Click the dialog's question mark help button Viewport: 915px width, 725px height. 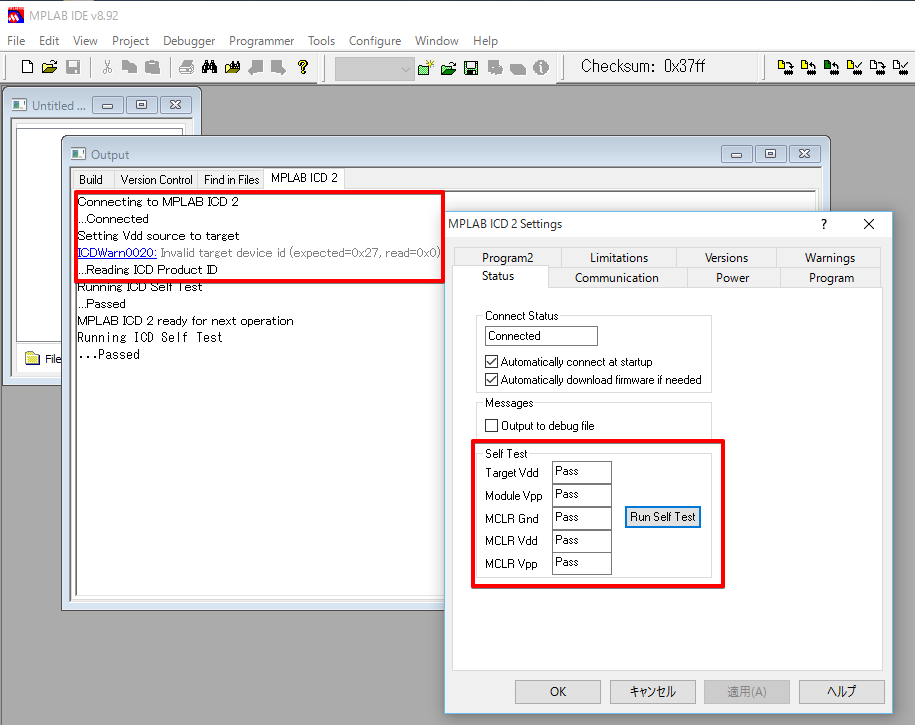[x=823, y=224]
